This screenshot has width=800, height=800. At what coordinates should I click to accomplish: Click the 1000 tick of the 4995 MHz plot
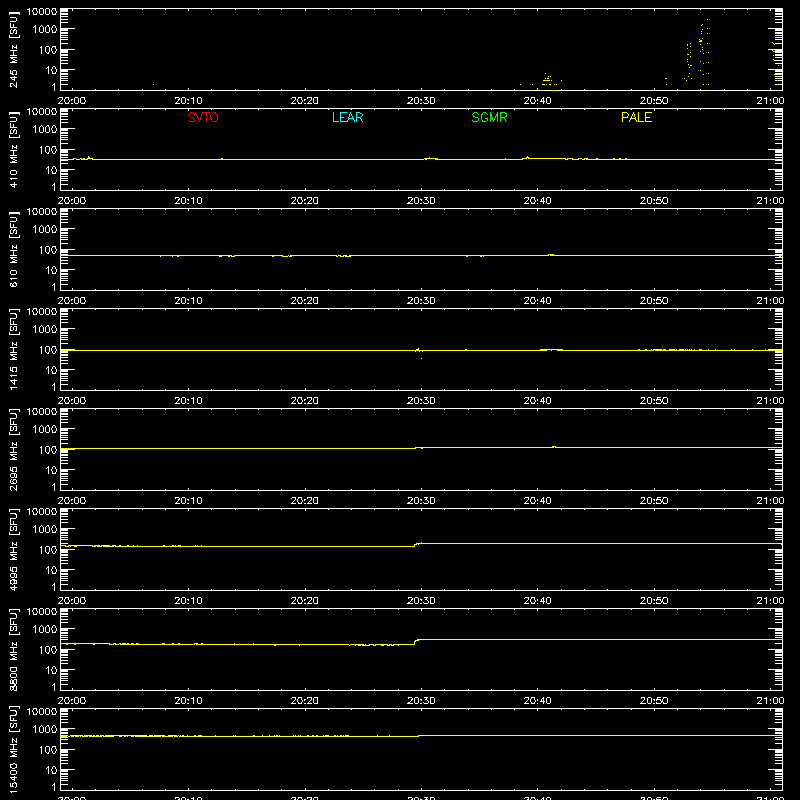point(45,530)
